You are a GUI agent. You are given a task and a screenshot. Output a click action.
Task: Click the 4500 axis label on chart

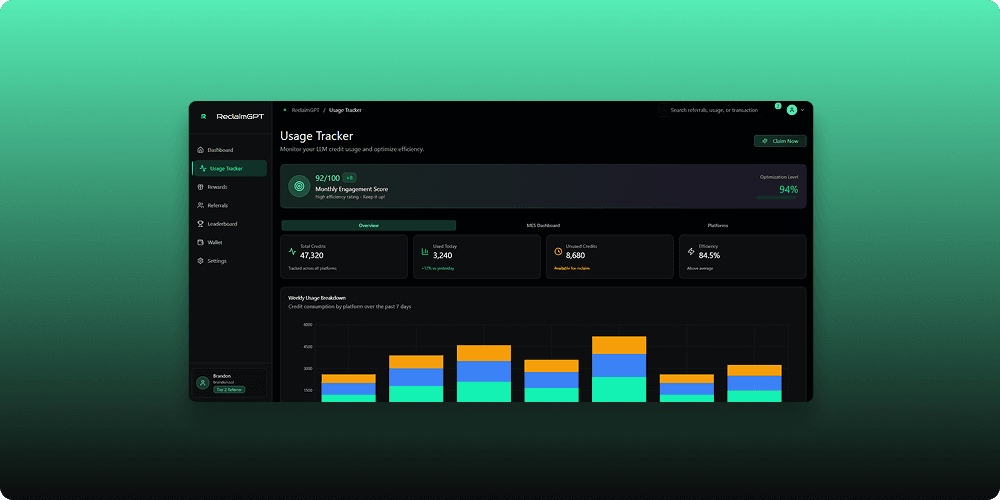308,347
